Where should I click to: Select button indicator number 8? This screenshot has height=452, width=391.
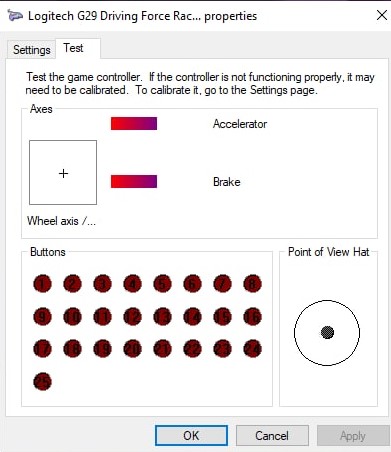coord(252,284)
